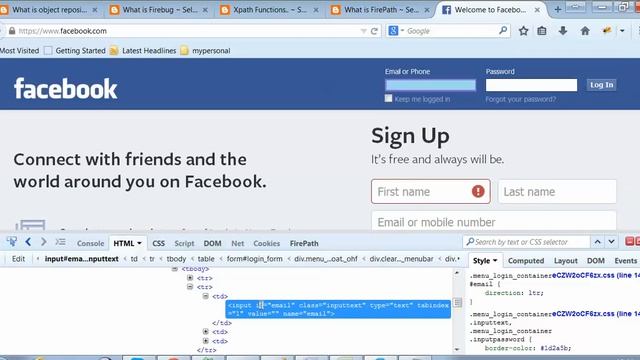Viewport: 640px width, 360px height.
Task: Open the FirePath panel
Action: point(304,243)
